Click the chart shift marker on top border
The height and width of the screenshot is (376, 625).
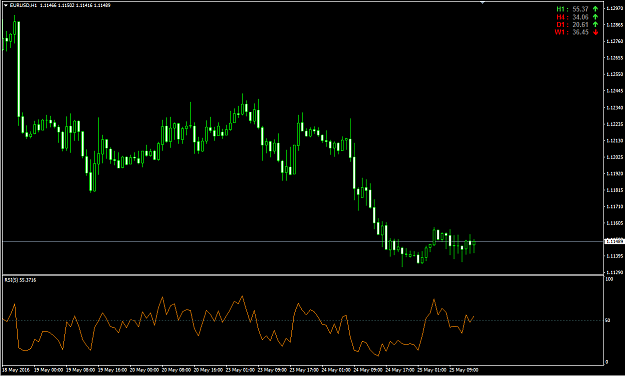pyautogui.click(x=483, y=2)
